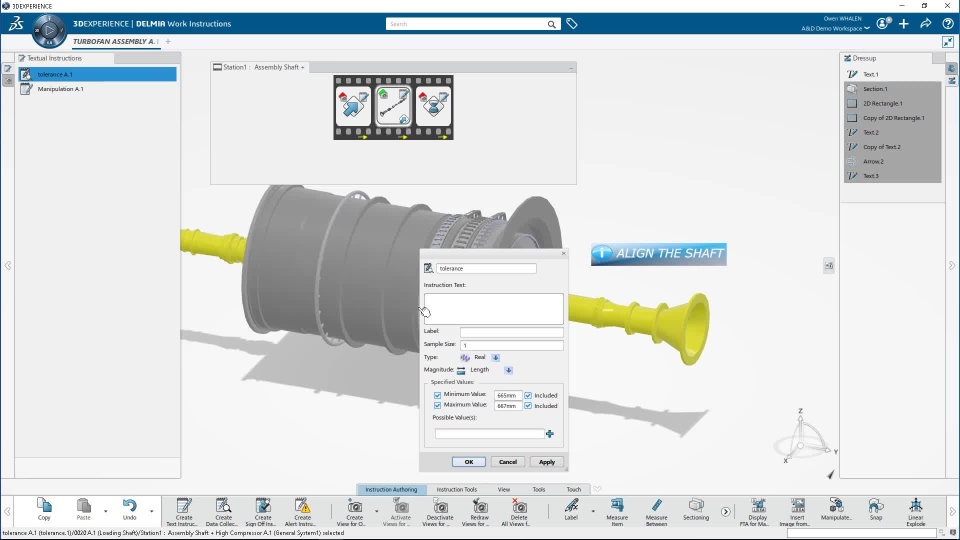Open the share arrow icon in header
This screenshot has height=540, width=960.
click(926, 23)
